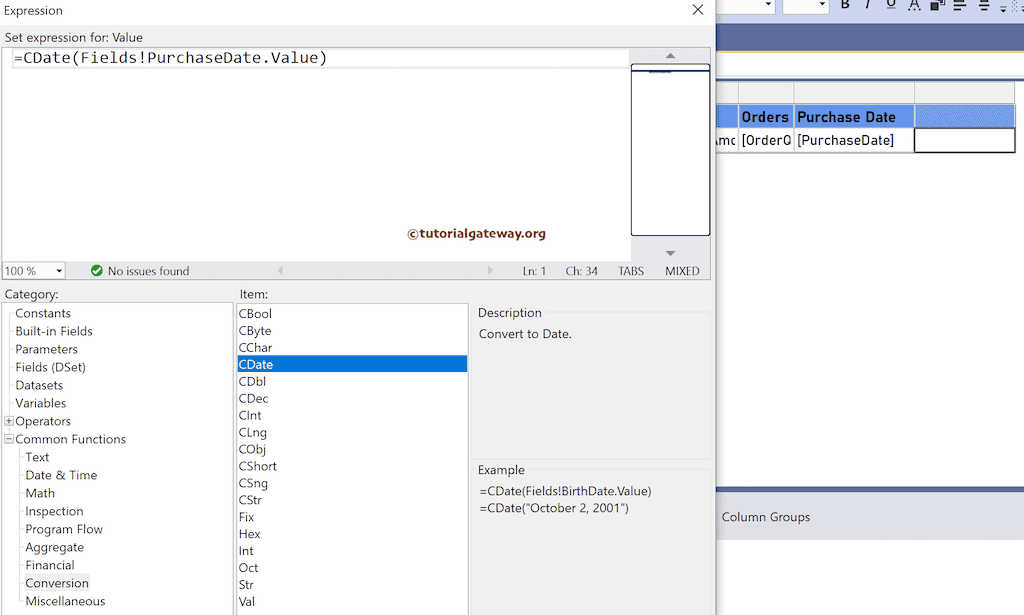Screen dimensions: 1024x615
Task: Select the Date & Time category
Action: pos(61,475)
